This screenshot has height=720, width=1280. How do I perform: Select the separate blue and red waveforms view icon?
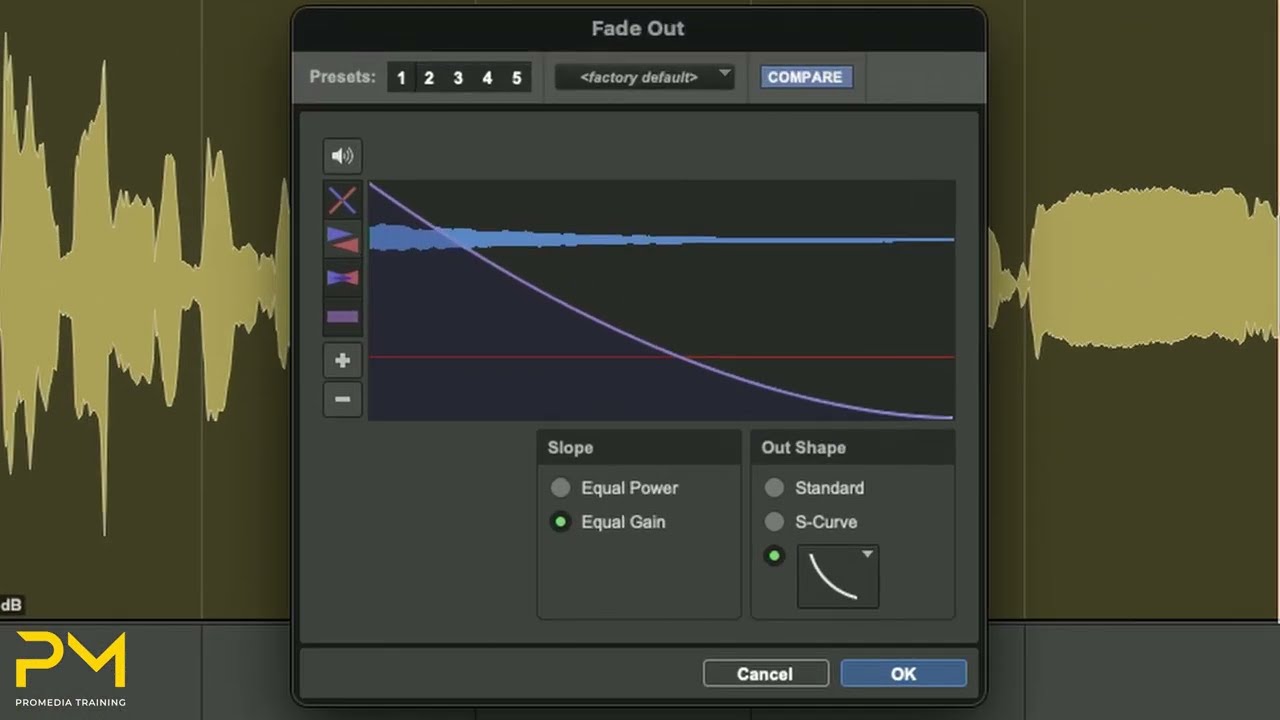click(342, 239)
